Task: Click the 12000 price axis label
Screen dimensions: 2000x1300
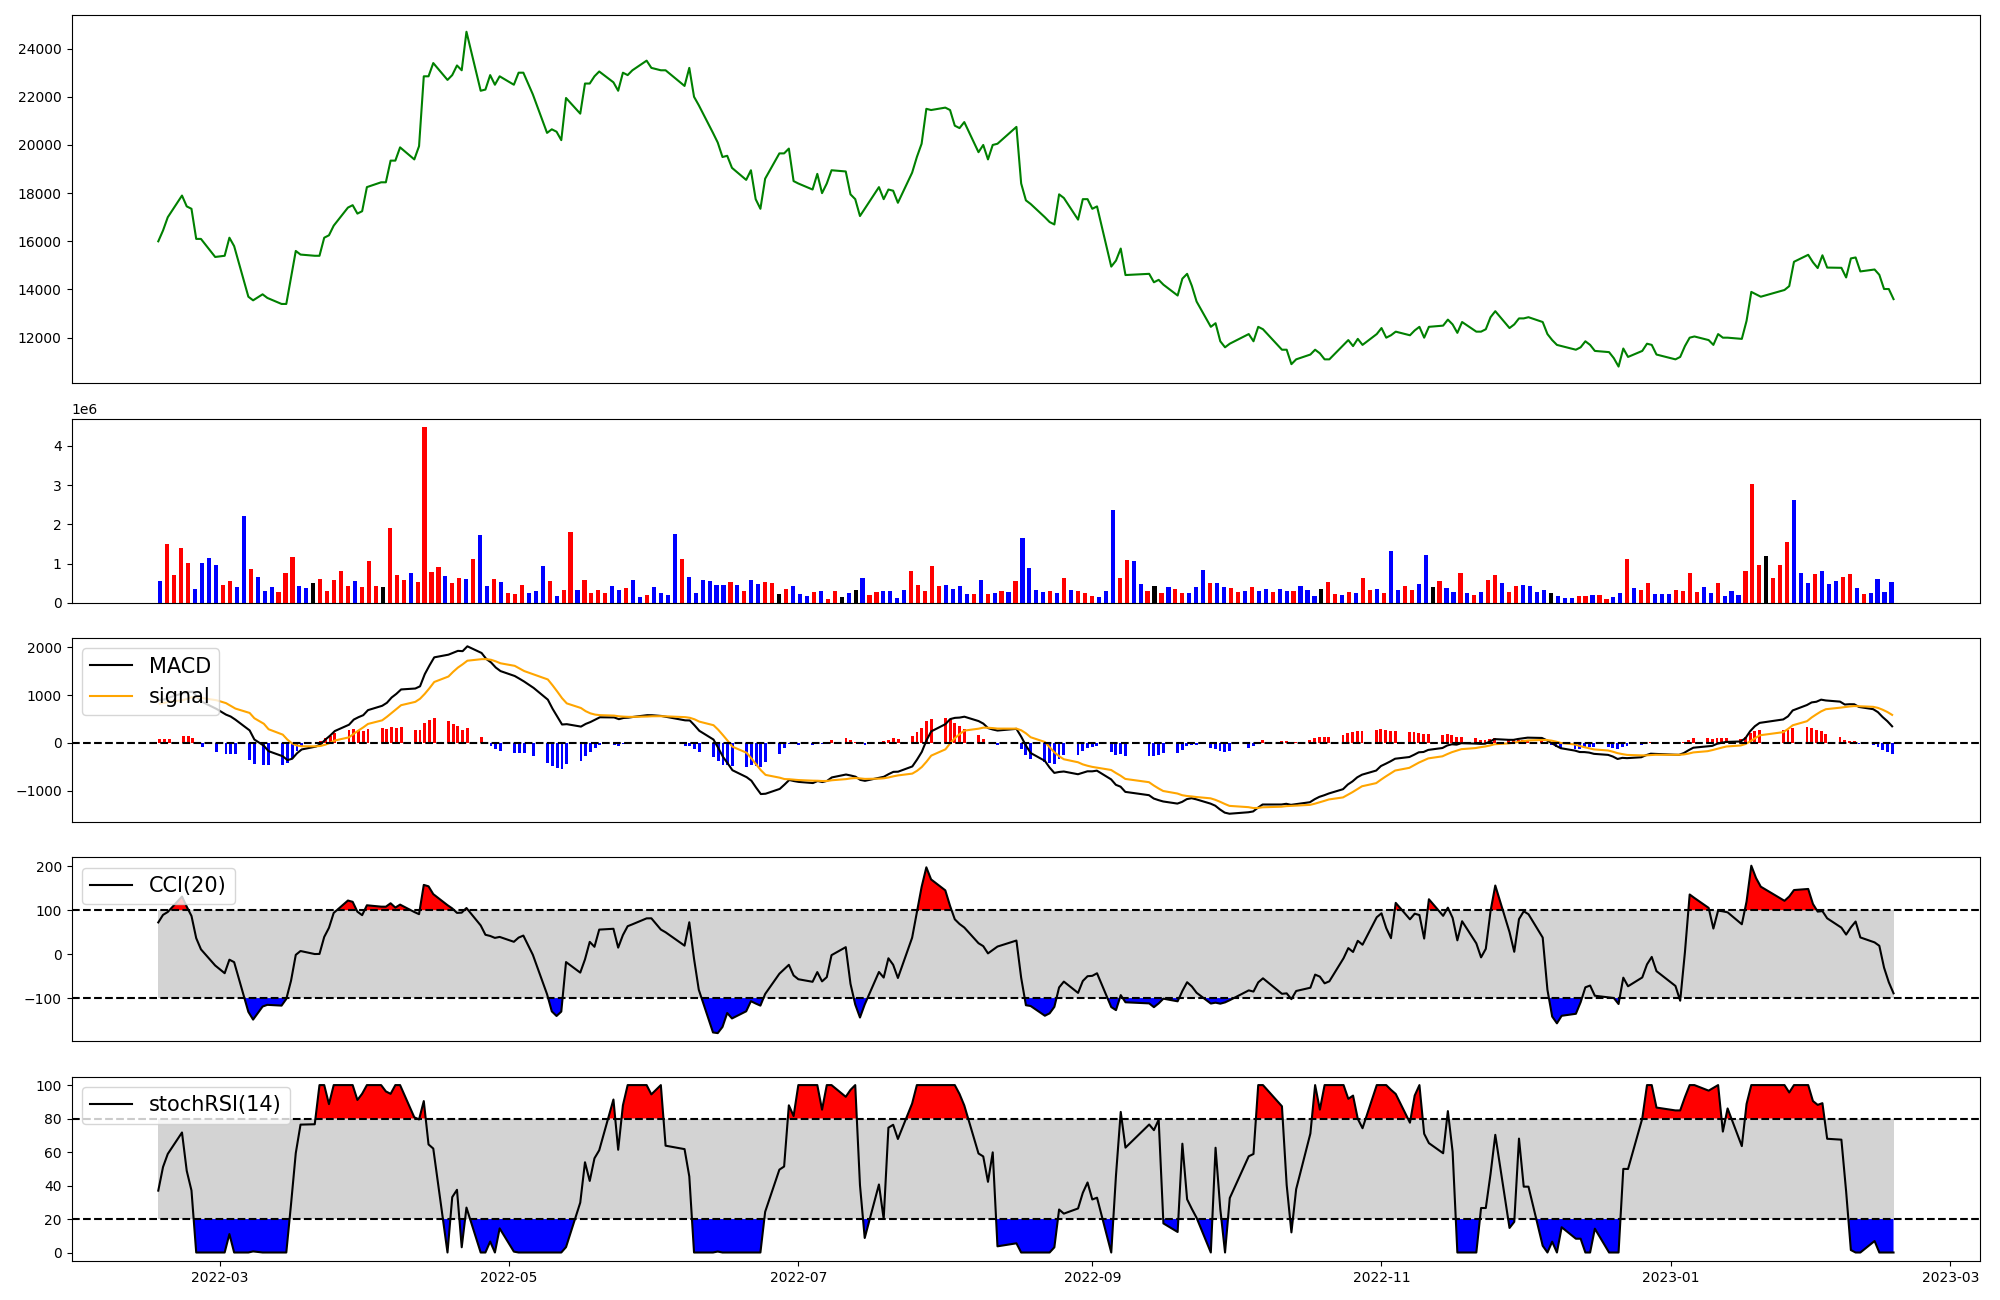Action: (40, 338)
